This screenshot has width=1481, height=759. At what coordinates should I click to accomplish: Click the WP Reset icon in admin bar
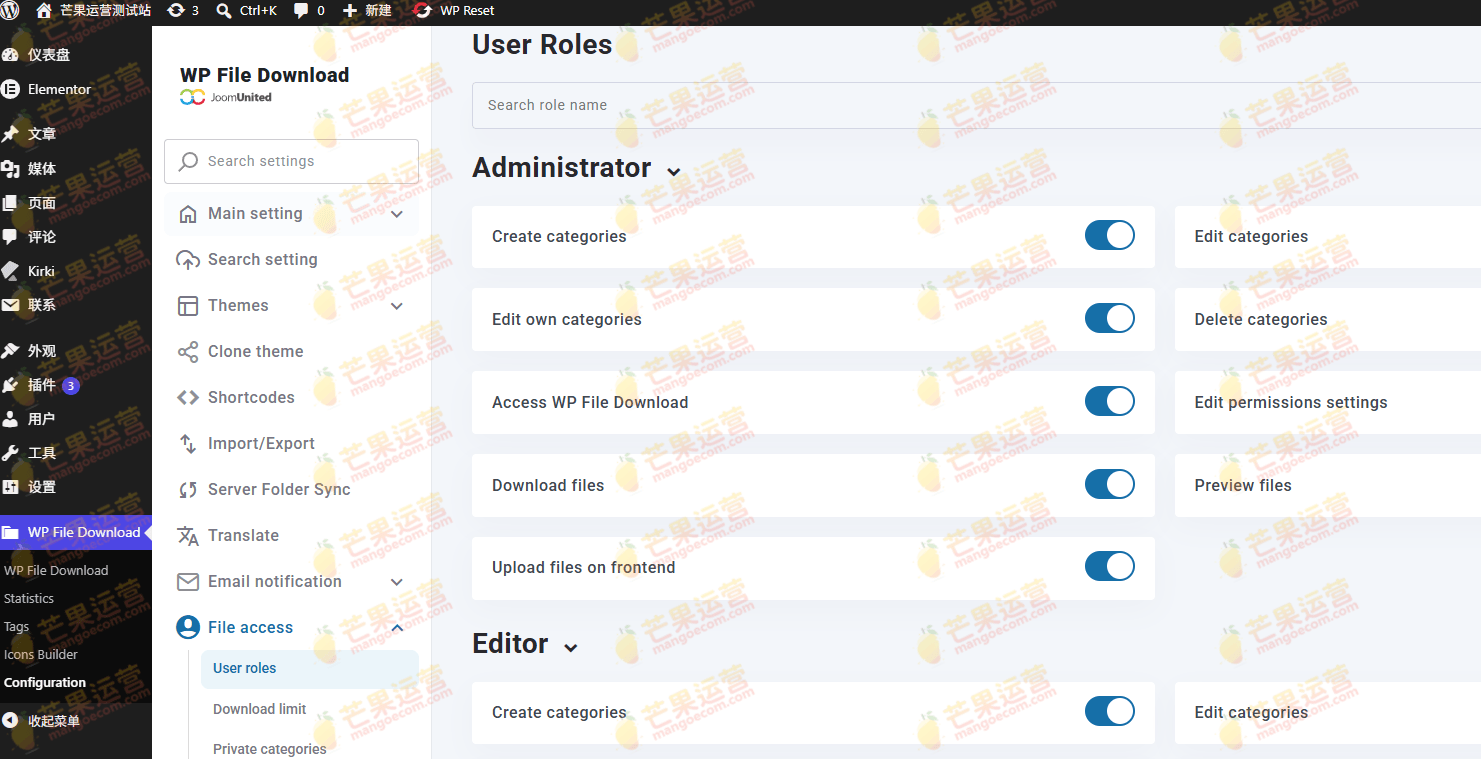[x=422, y=10]
